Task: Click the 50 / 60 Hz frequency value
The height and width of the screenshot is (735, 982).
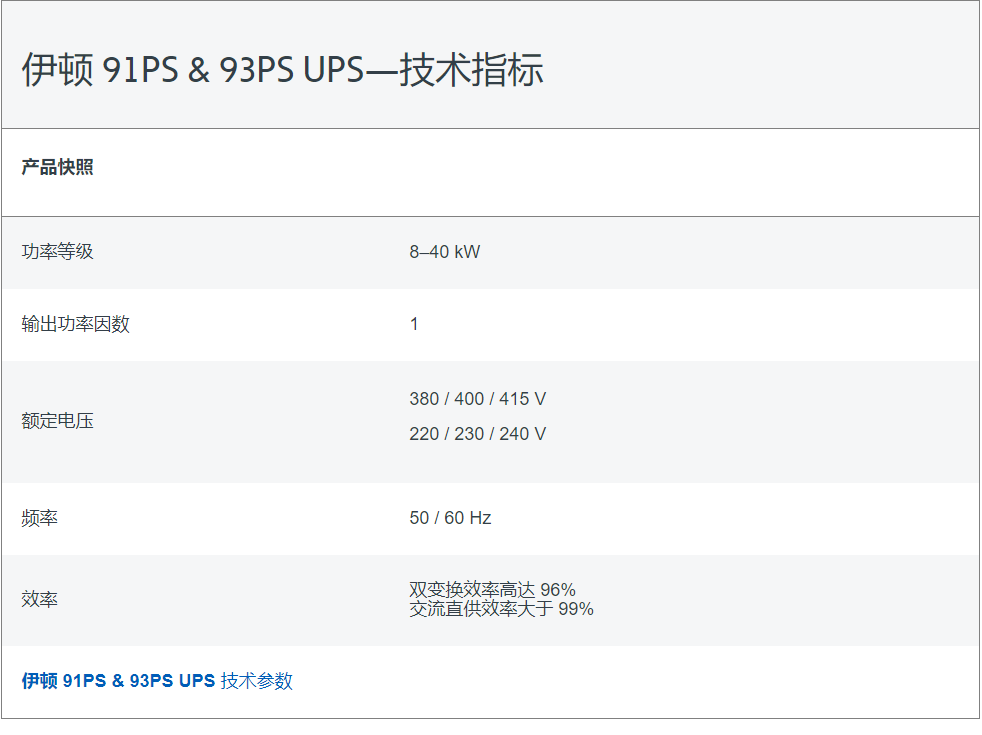Action: 450,518
